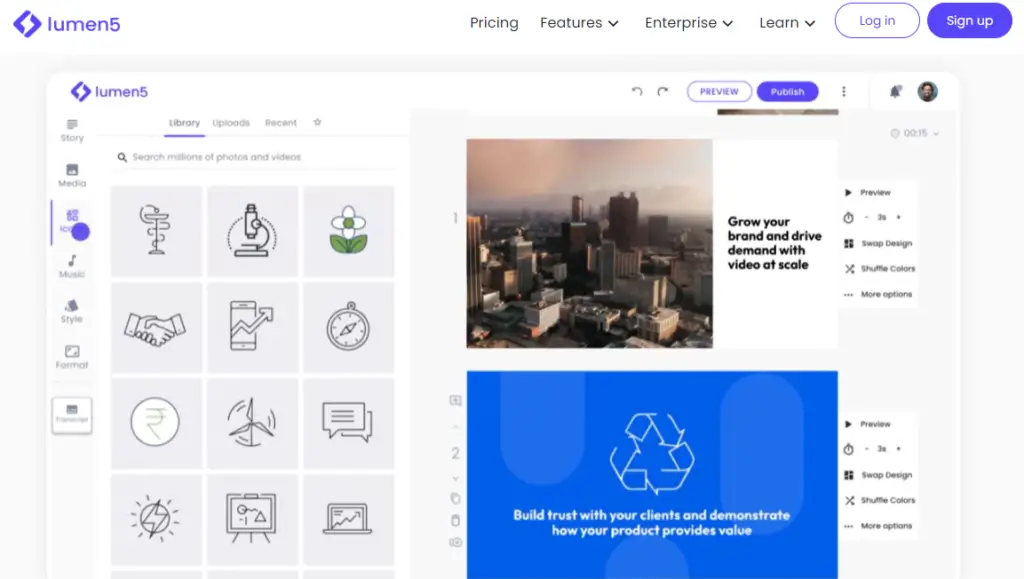Select the lightning energy icon
This screenshot has height=579, width=1024.
156,520
